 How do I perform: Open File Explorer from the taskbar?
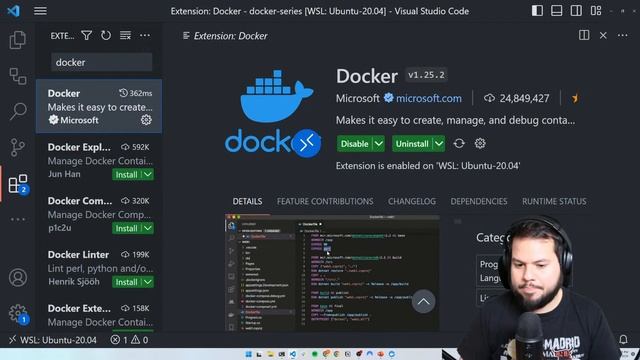[x=270, y=354]
